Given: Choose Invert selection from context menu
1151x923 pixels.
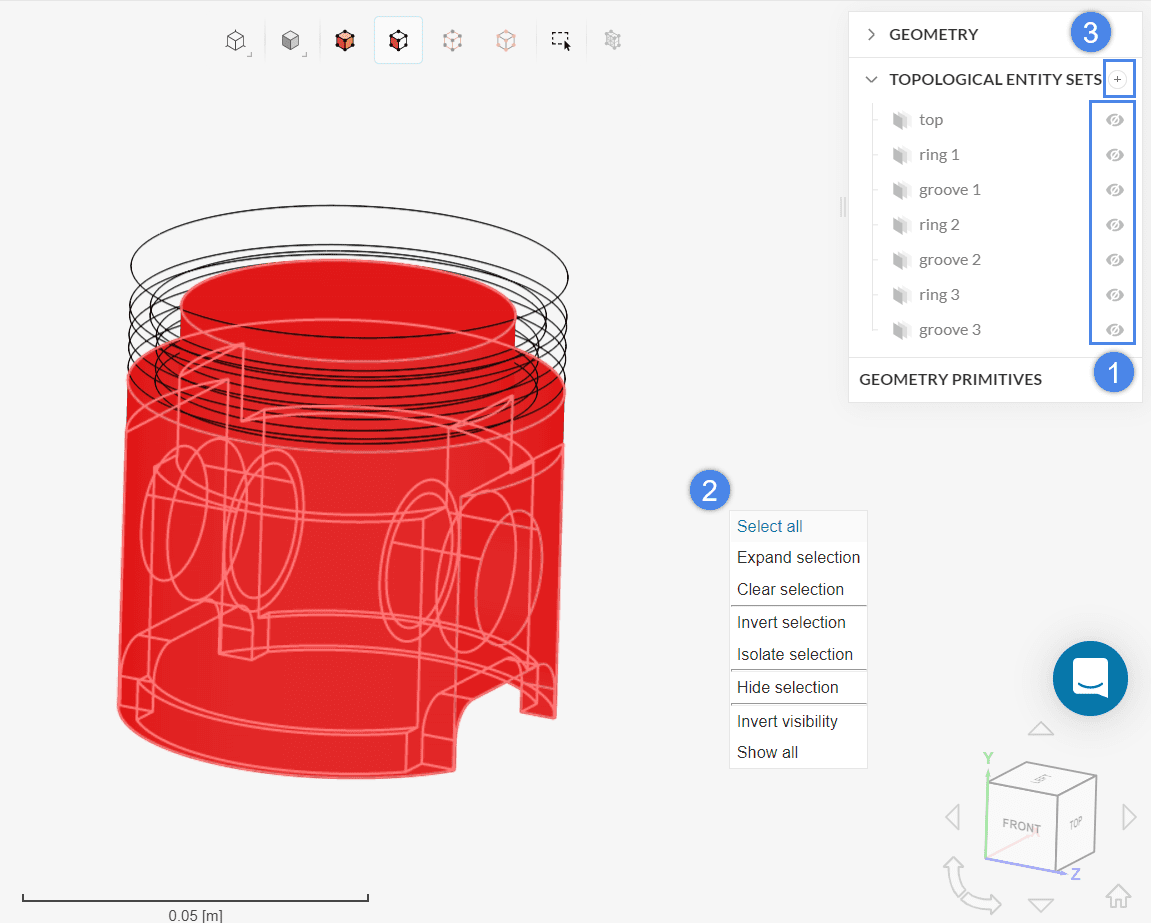Looking at the screenshot, I should coord(791,622).
